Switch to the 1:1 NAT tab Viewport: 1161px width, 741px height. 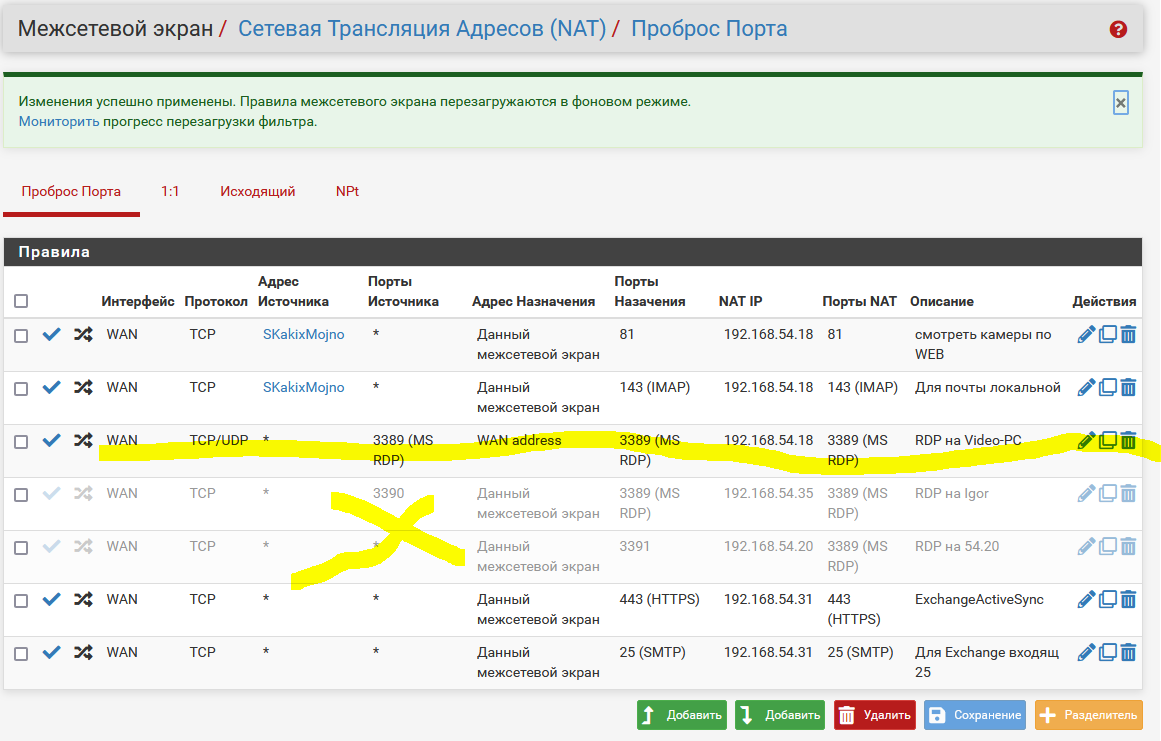pyautogui.click(x=170, y=191)
